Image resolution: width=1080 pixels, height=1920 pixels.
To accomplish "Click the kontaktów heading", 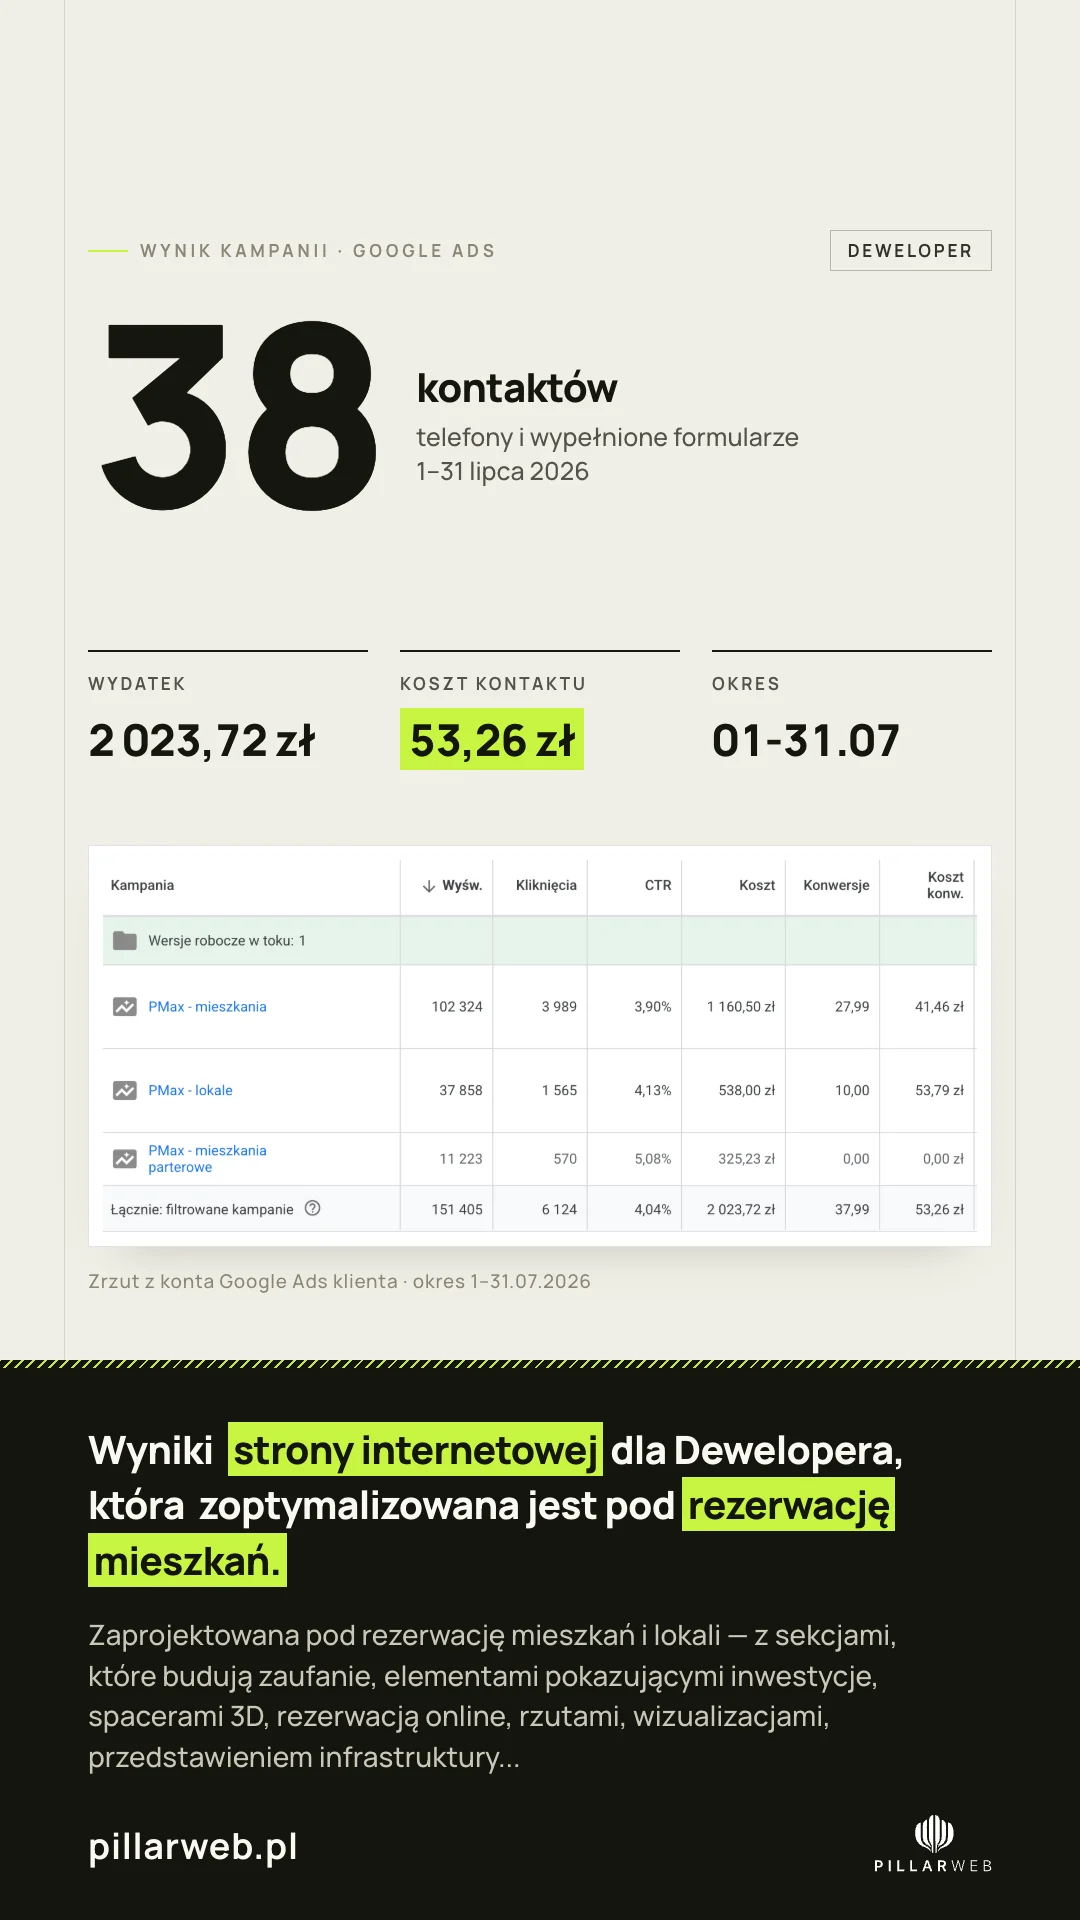I will (x=517, y=388).
